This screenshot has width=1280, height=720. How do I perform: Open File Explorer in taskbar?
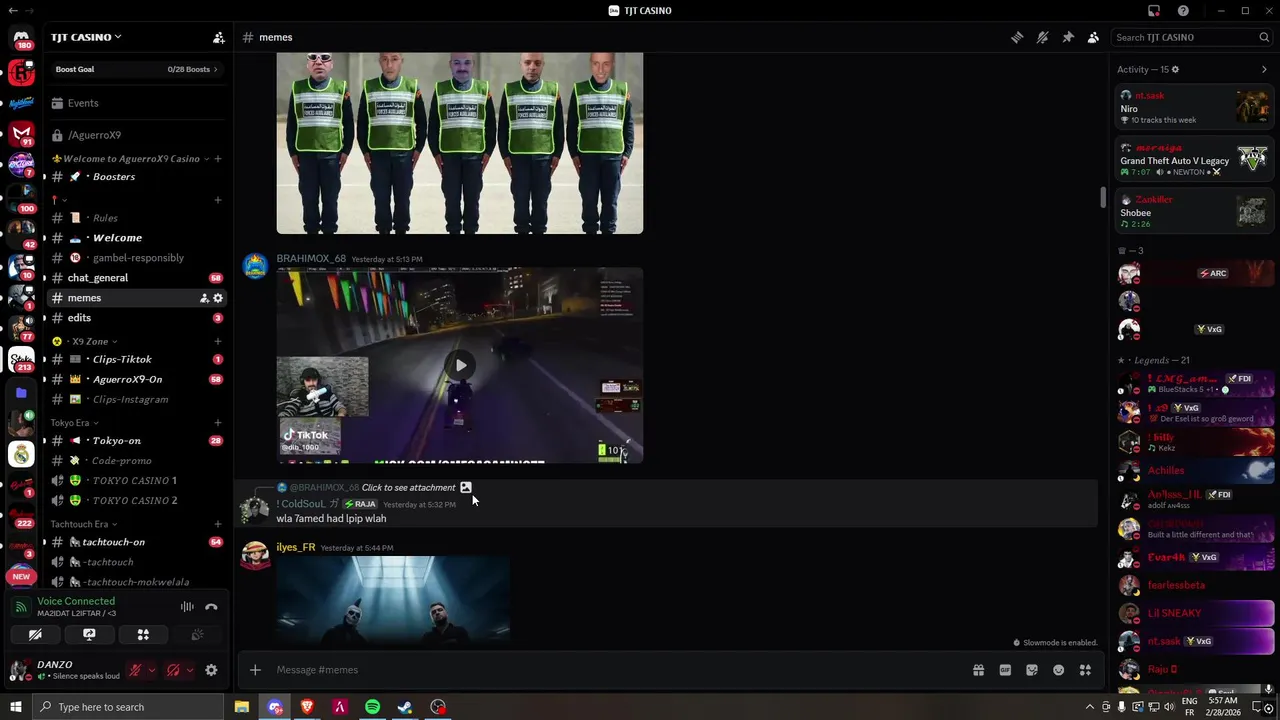242,707
